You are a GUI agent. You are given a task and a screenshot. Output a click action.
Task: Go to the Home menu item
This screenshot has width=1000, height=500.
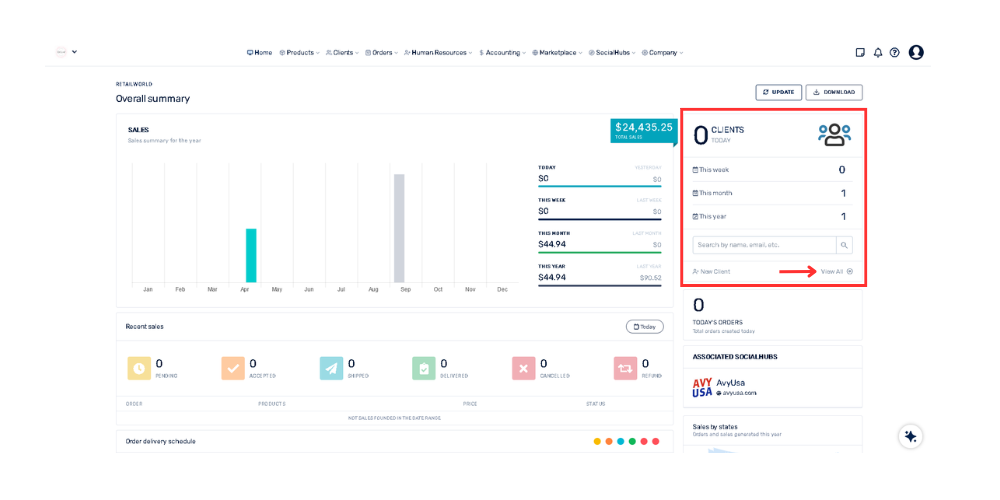[x=259, y=53]
